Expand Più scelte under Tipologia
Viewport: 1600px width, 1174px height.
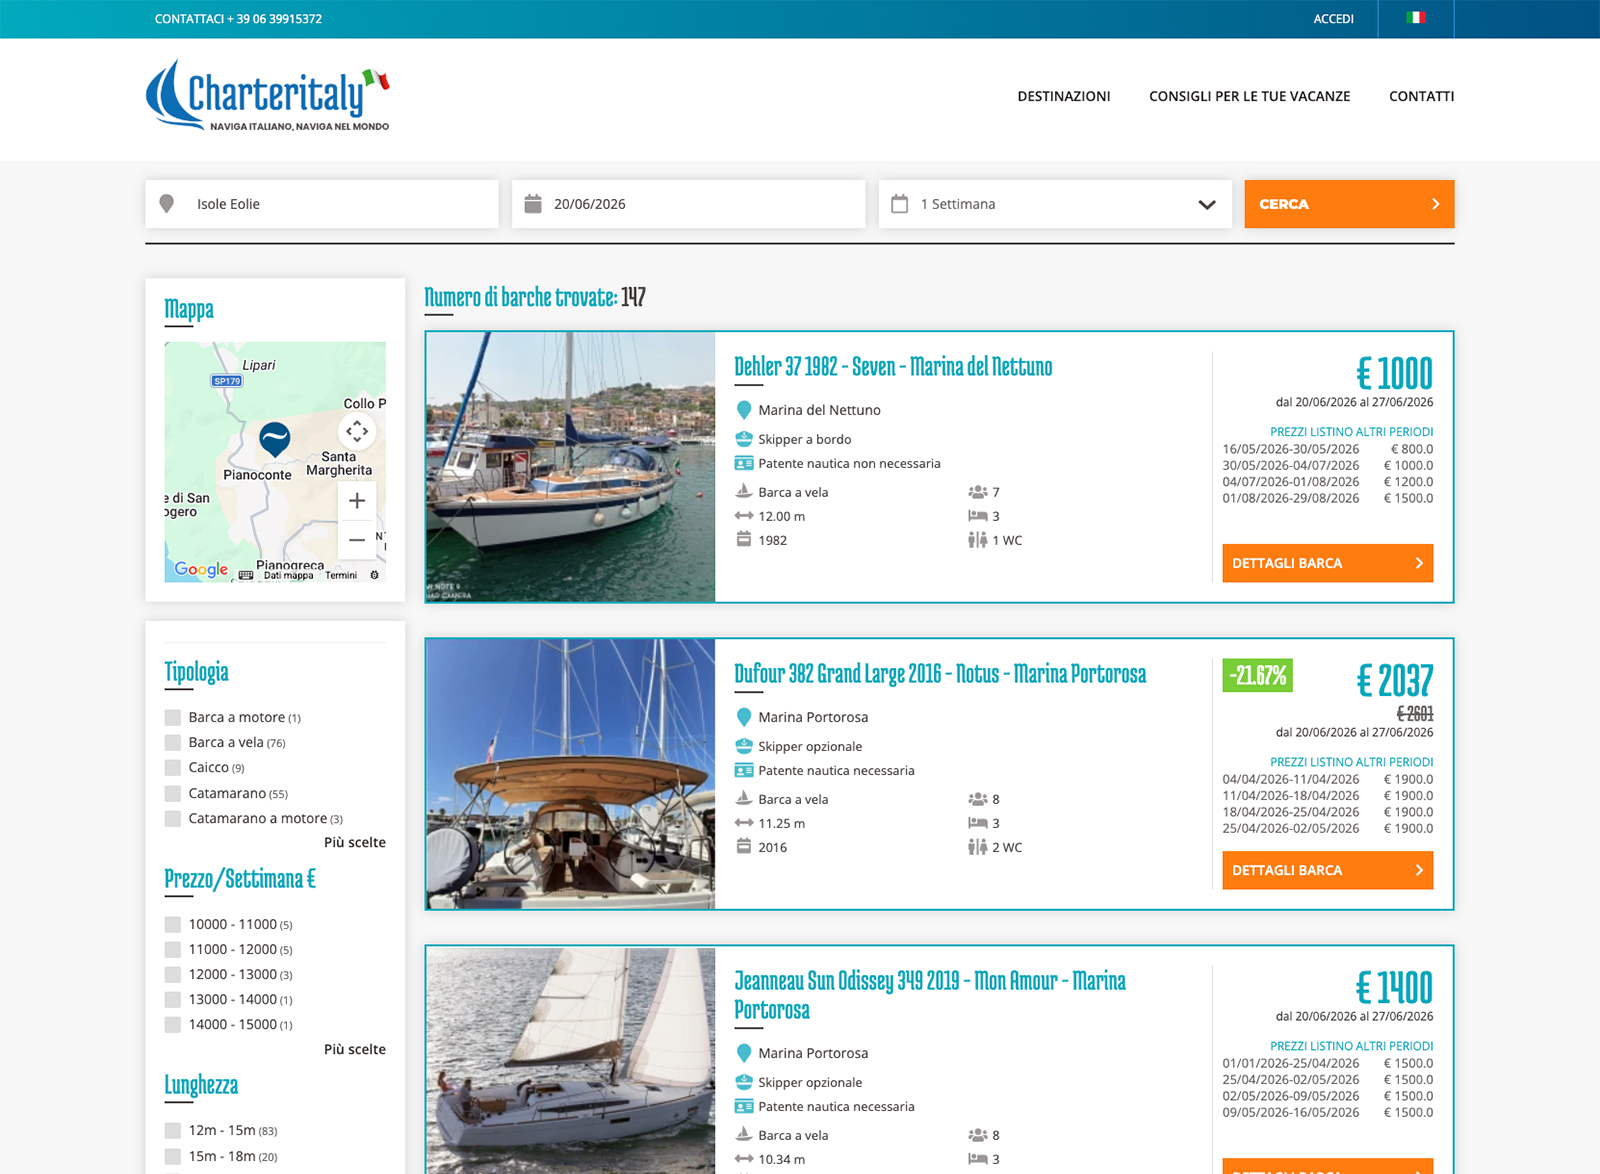tap(354, 842)
